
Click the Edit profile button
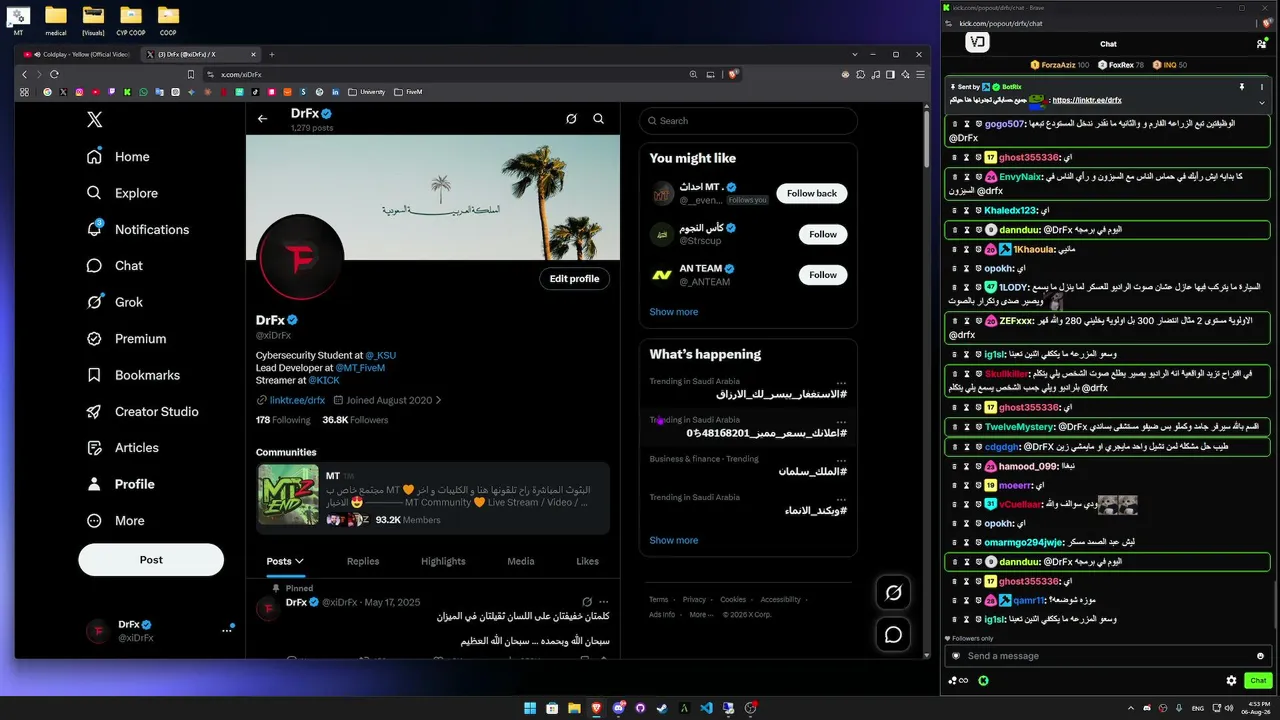tap(574, 279)
